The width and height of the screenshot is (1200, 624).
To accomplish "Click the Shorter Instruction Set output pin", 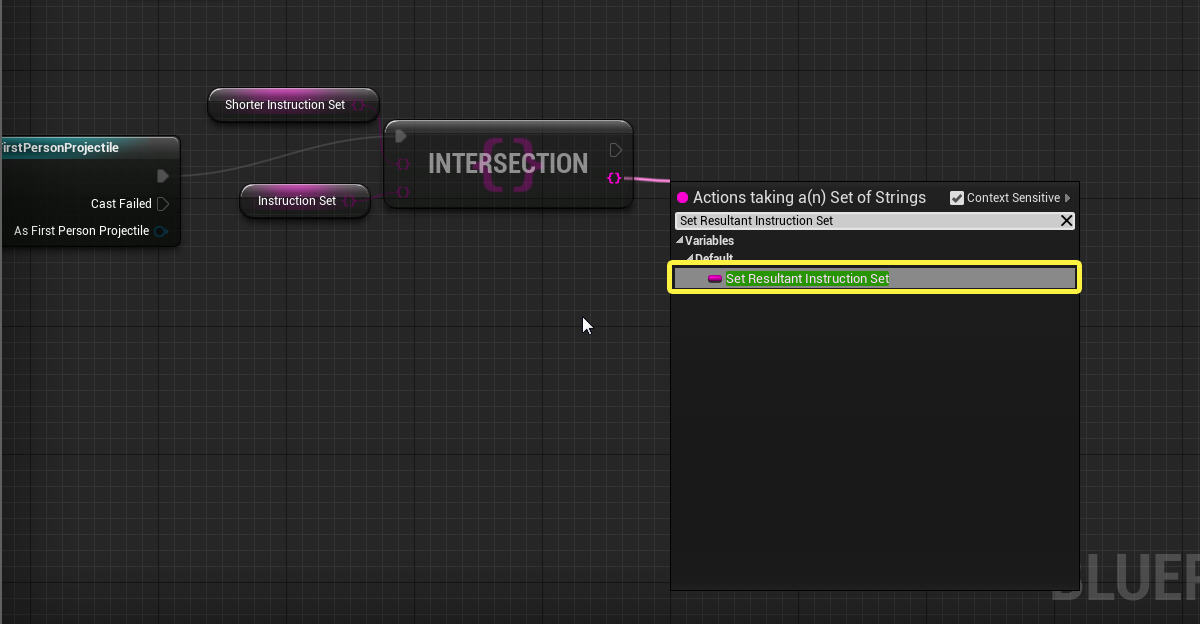I will click(x=359, y=104).
